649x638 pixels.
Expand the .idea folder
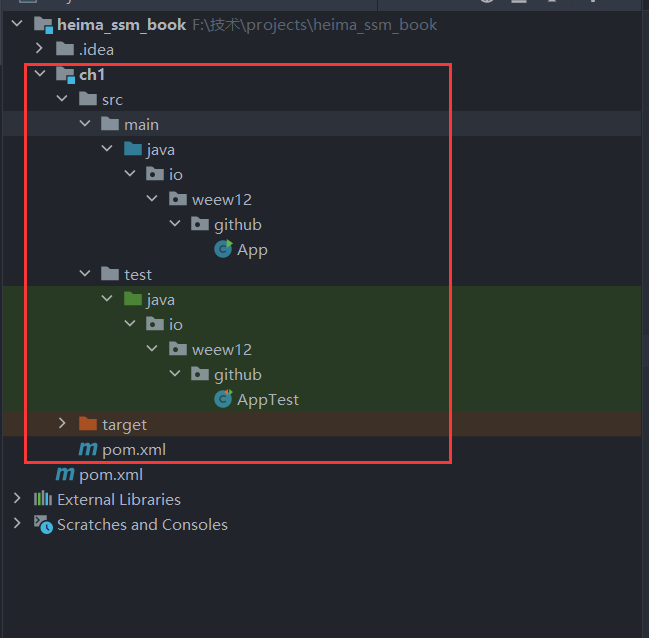click(x=39, y=48)
